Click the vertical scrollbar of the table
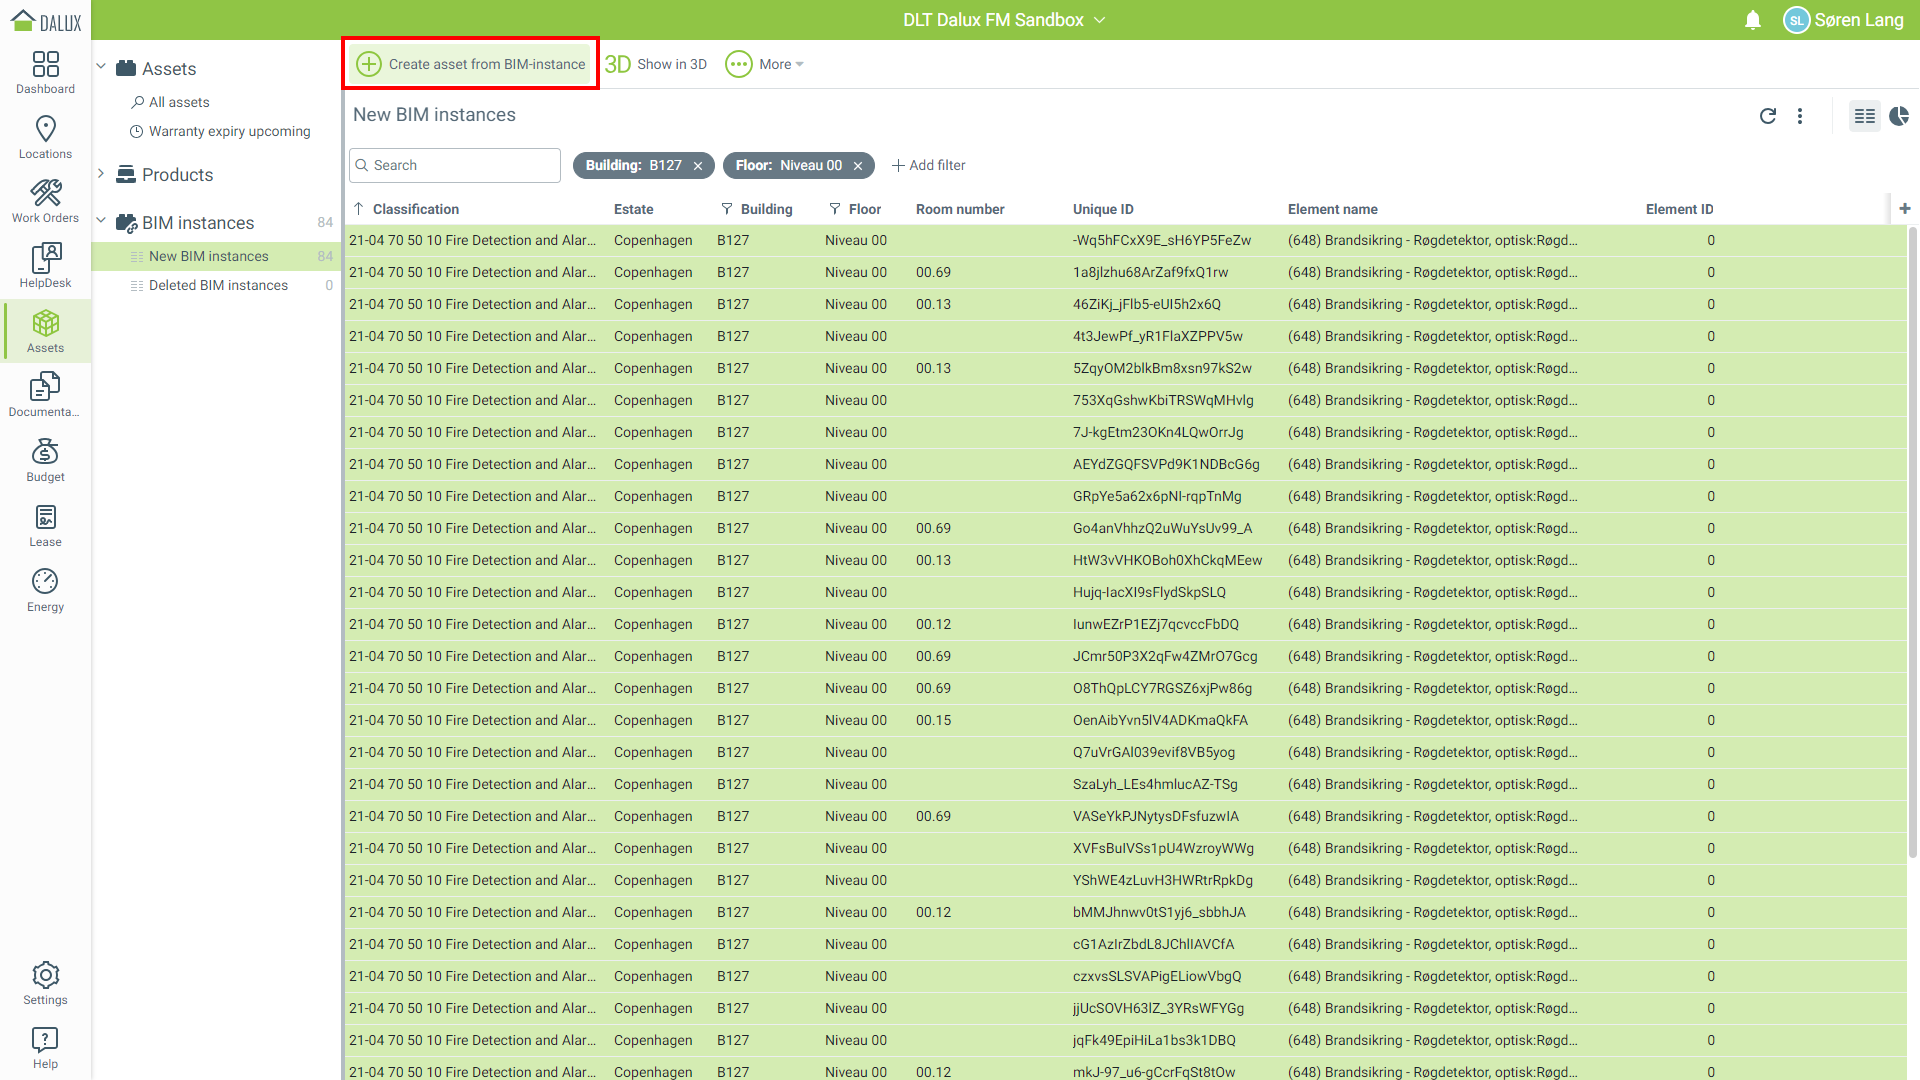Image resolution: width=1920 pixels, height=1080 pixels. tap(1912, 540)
